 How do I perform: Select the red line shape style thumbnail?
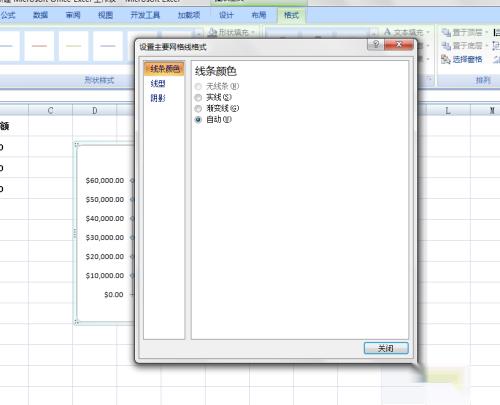[x=39, y=46]
